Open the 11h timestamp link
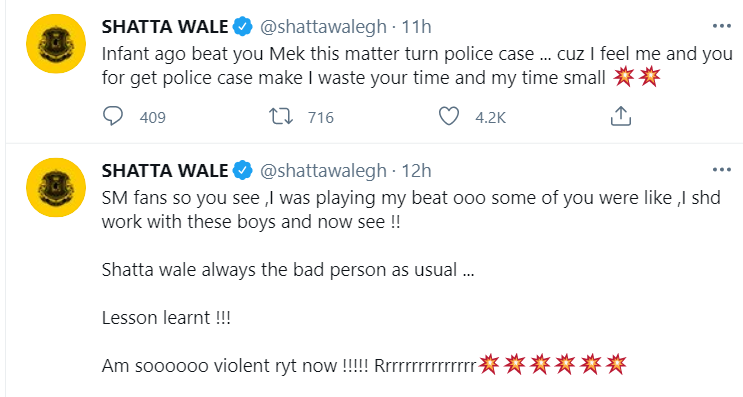This screenshot has height=397, width=743. 417,27
